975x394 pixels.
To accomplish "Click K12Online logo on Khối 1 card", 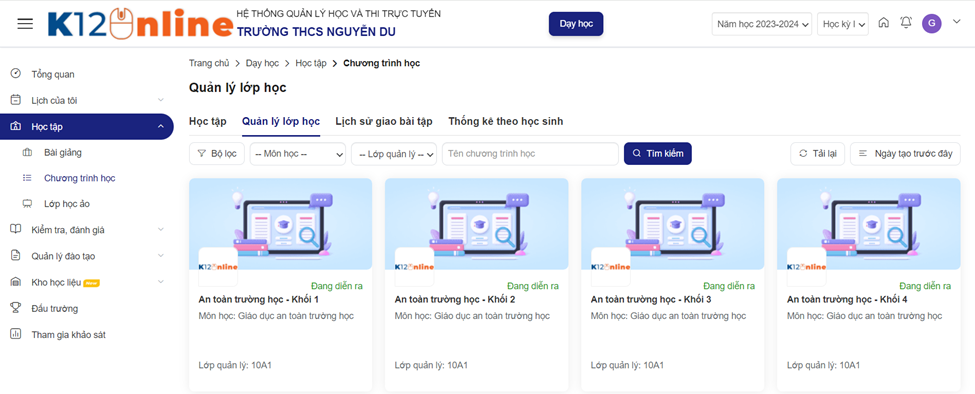I will click(x=218, y=267).
